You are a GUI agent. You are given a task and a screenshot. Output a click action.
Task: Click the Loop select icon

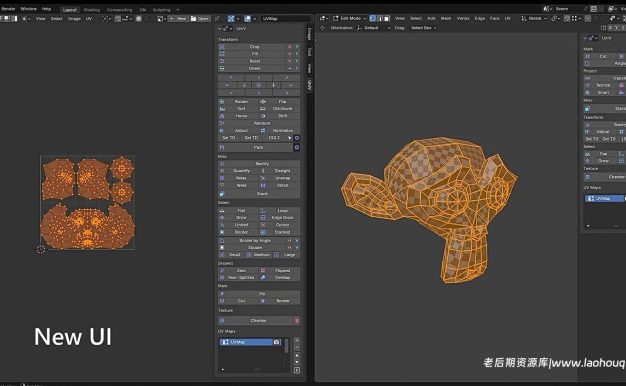click(263, 210)
